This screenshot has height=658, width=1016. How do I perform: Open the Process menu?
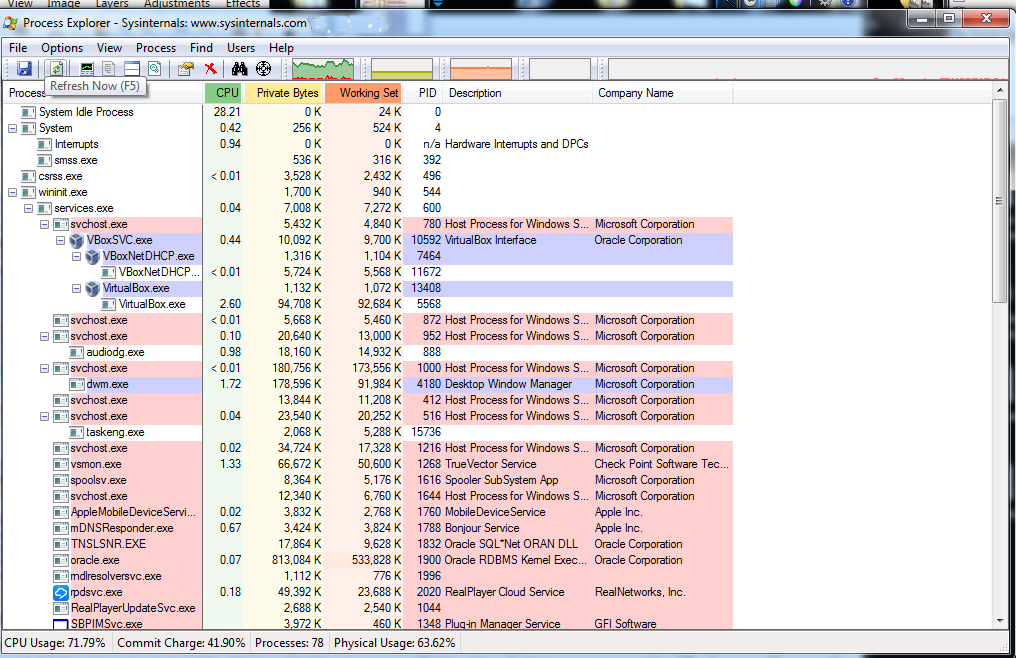[156, 48]
